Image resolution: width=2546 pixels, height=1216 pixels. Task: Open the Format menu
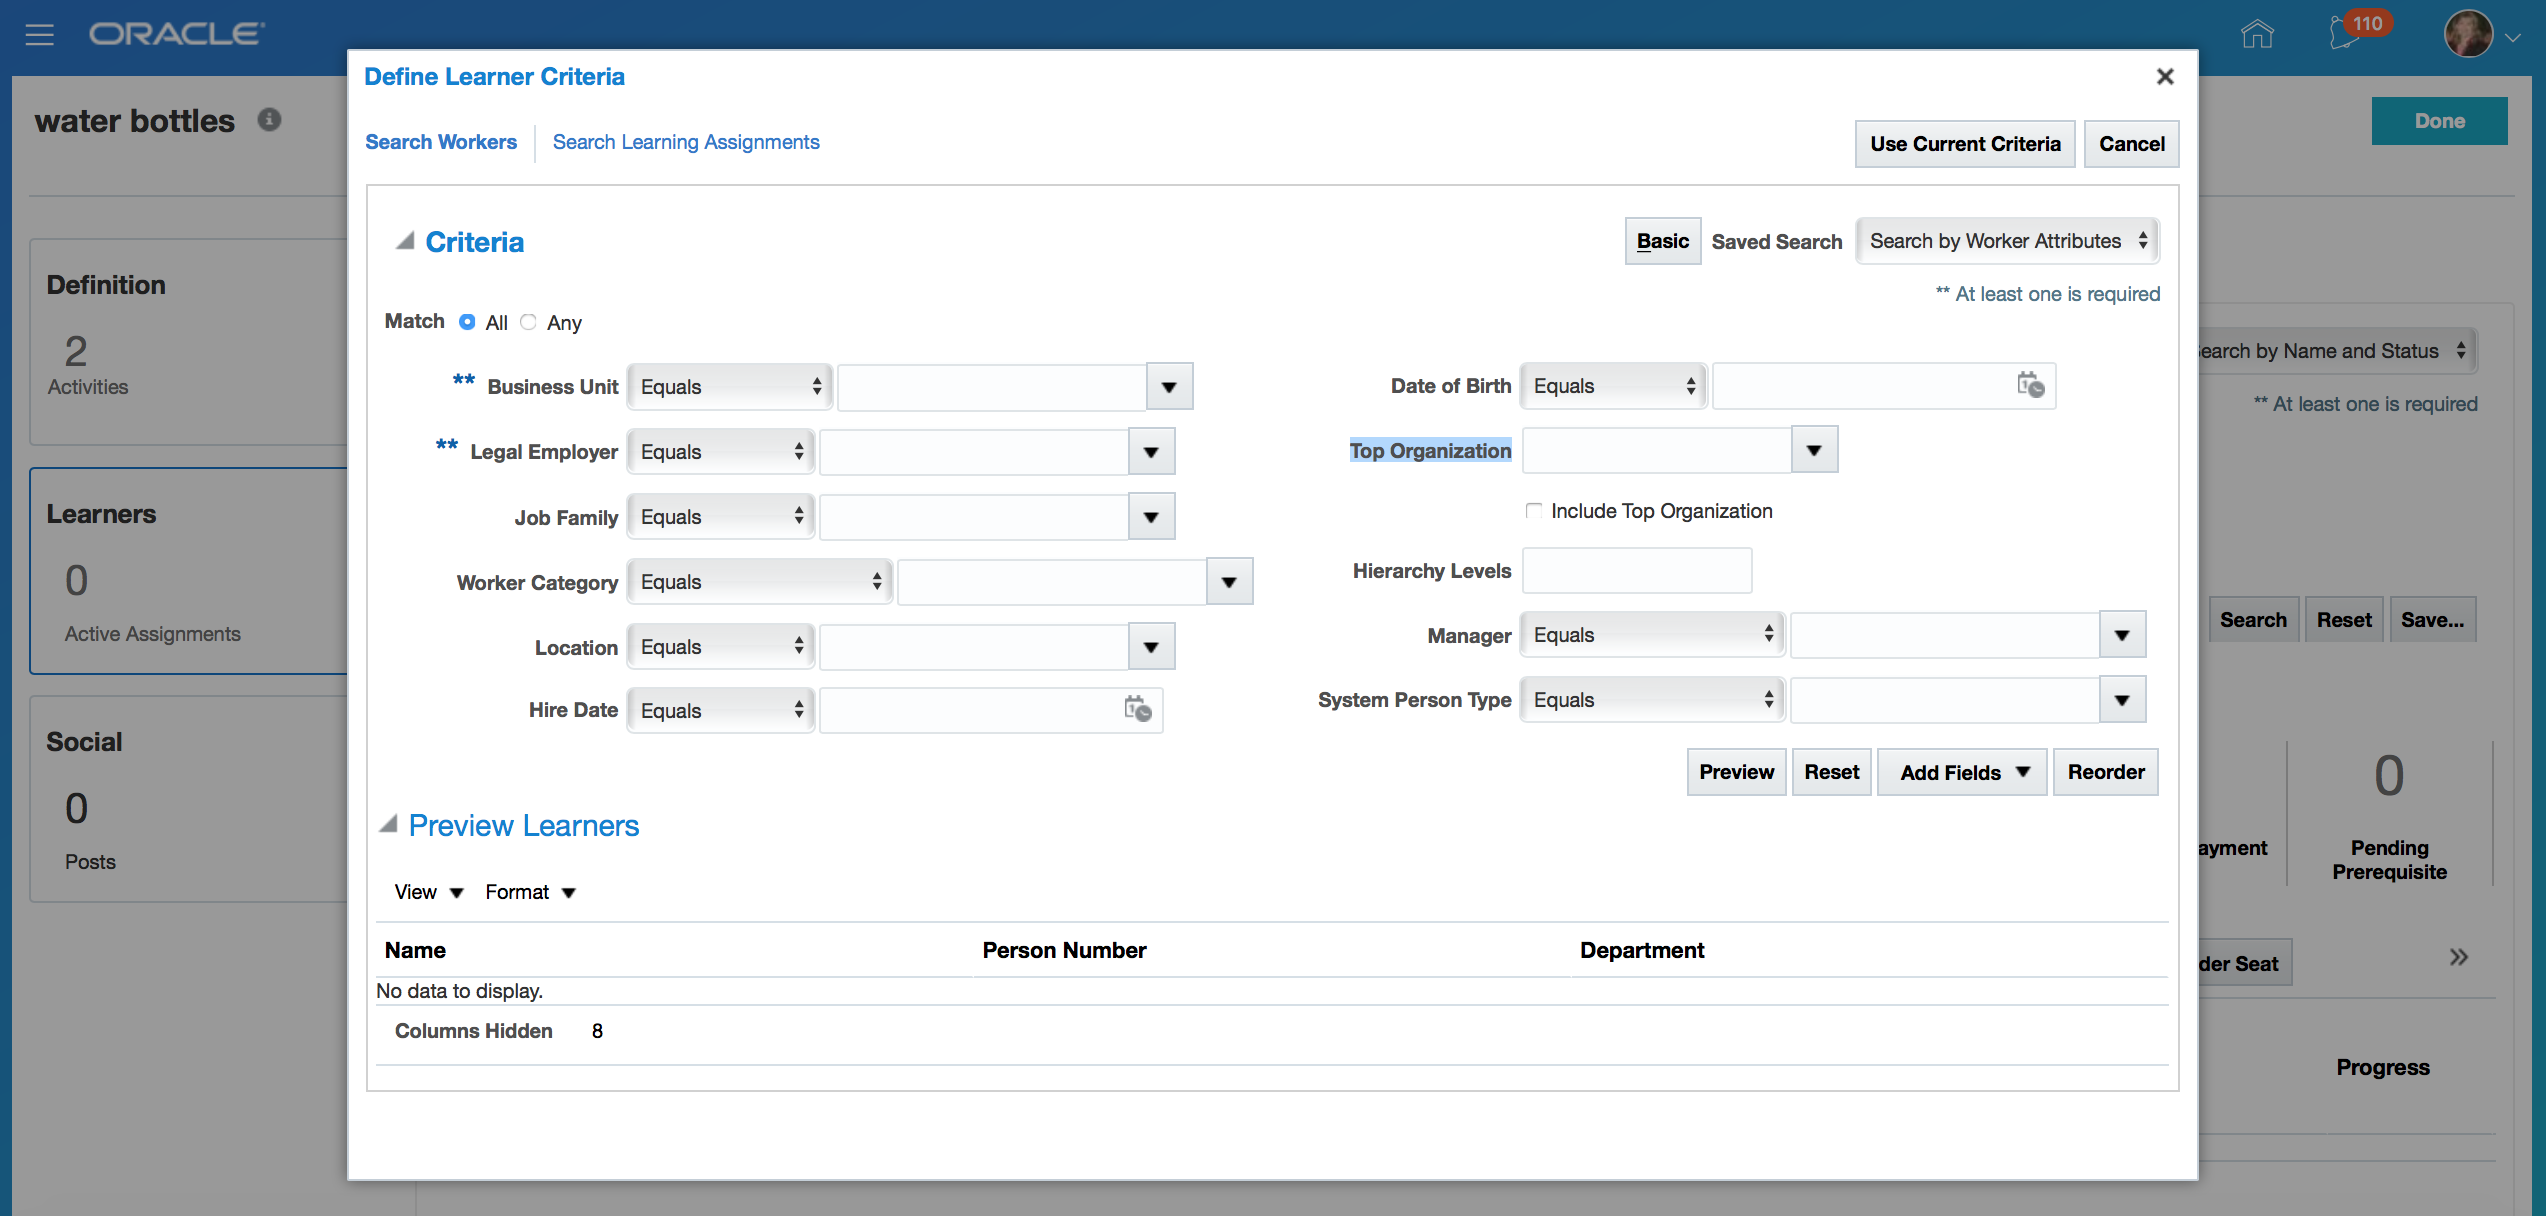pos(529,892)
